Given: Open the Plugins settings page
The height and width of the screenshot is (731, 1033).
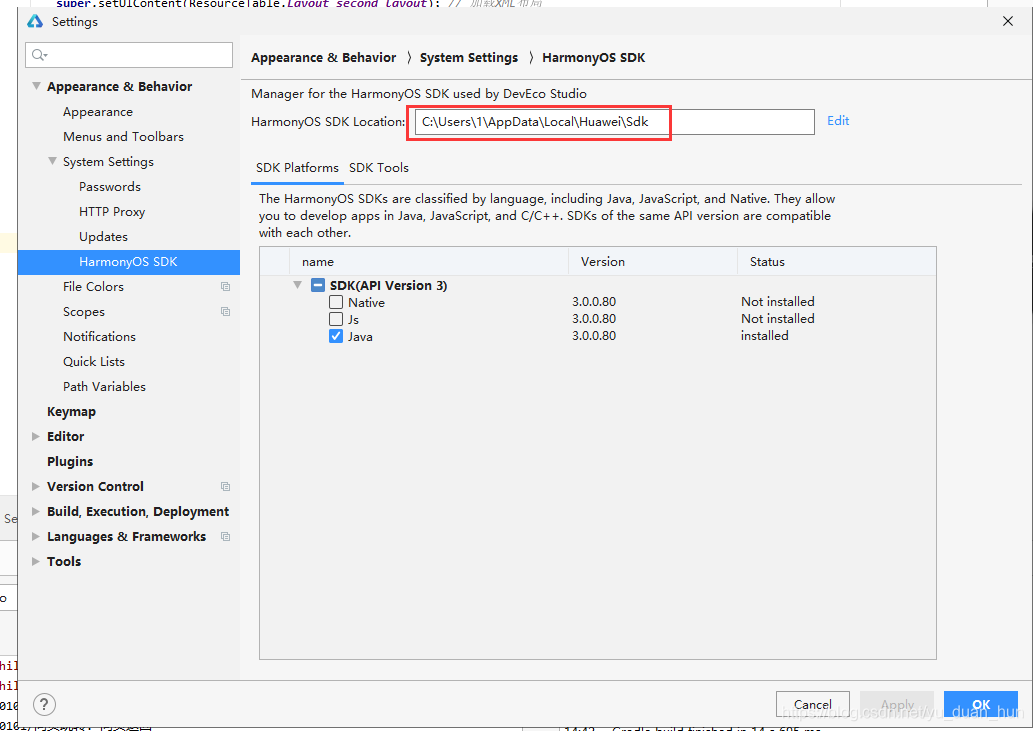Looking at the screenshot, I should pos(70,462).
